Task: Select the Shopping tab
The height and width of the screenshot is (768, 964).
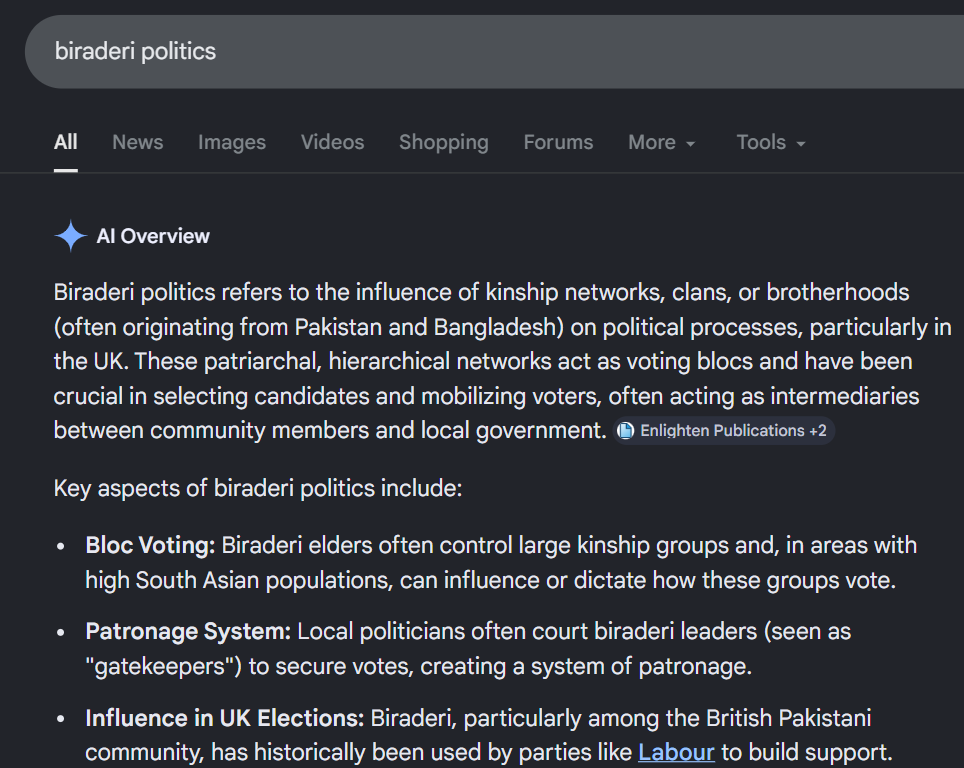Action: (444, 143)
